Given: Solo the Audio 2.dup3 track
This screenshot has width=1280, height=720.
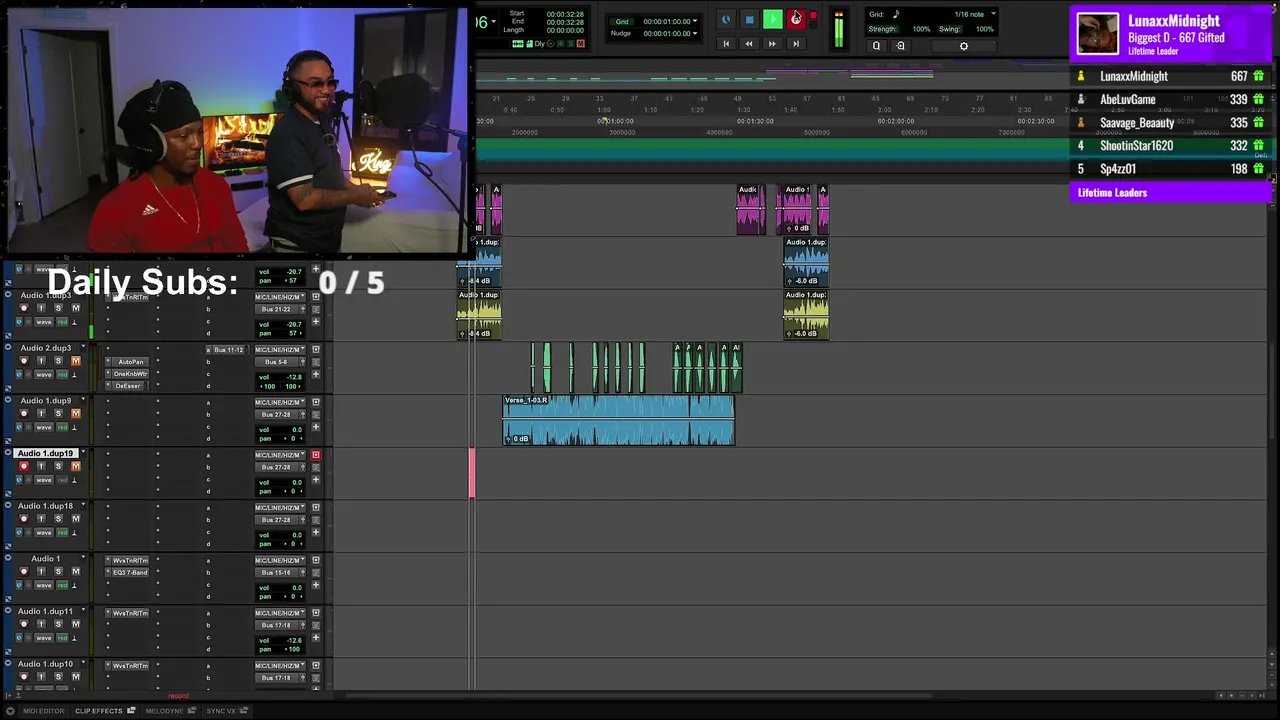Looking at the screenshot, I should (x=58, y=361).
